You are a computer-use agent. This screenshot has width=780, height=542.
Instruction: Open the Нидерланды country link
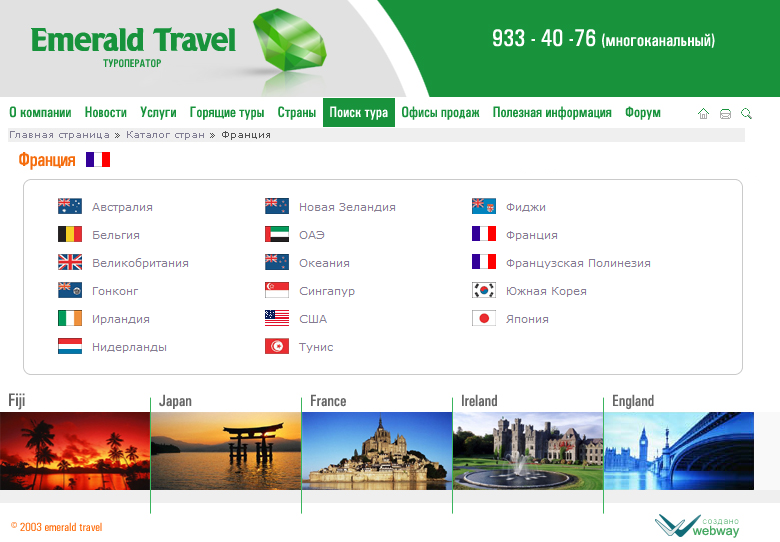[x=129, y=347]
